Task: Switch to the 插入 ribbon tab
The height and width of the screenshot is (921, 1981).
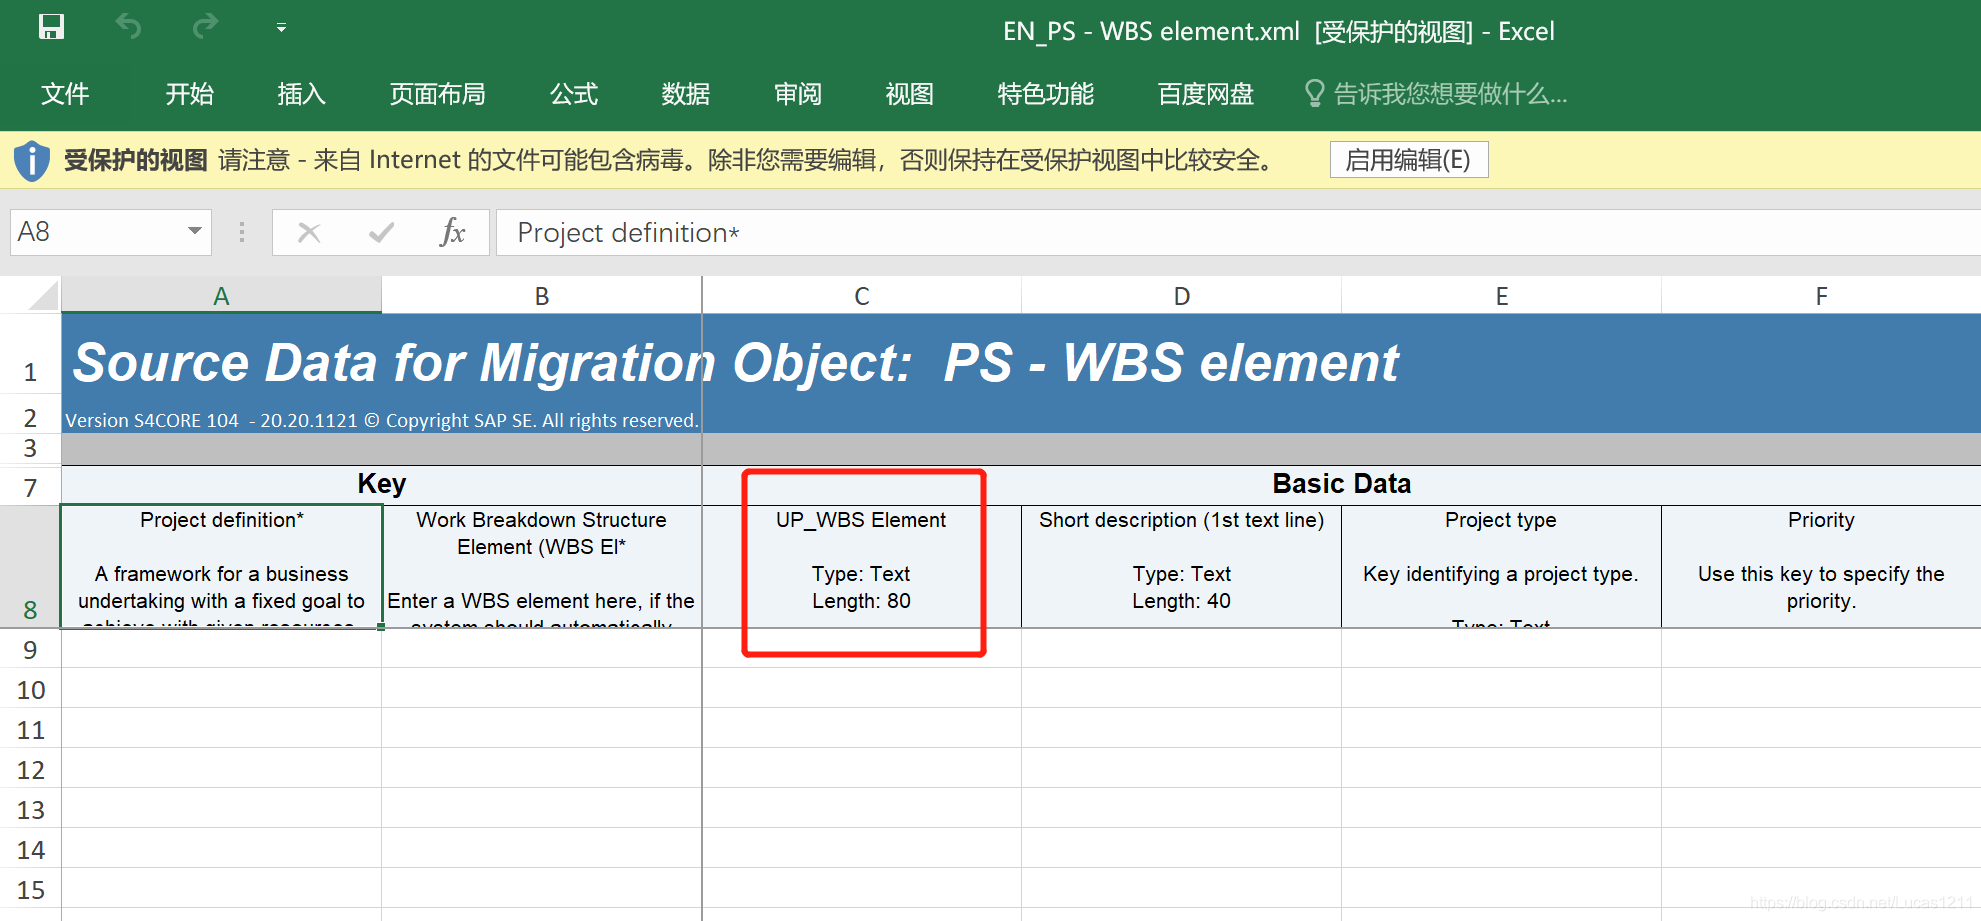Action: coord(302,94)
